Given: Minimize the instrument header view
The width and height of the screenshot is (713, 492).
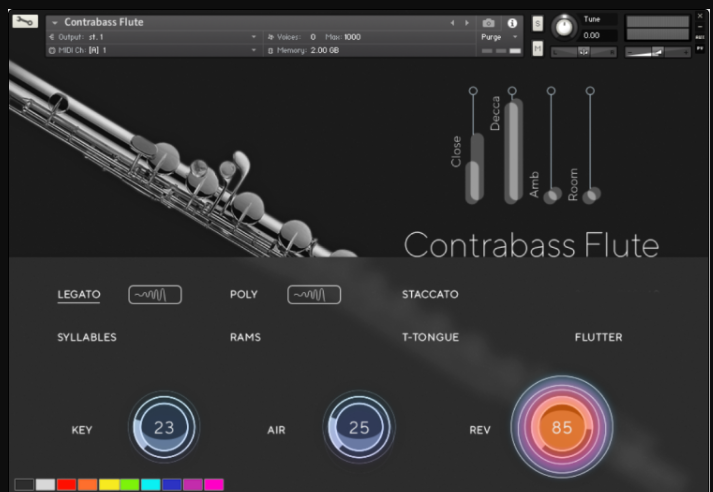Looking at the screenshot, I should click(700, 26).
